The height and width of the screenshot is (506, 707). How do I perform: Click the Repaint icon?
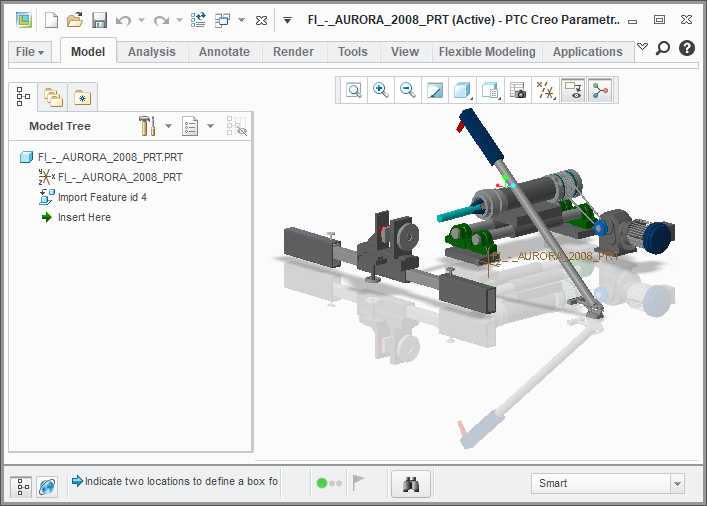435,90
